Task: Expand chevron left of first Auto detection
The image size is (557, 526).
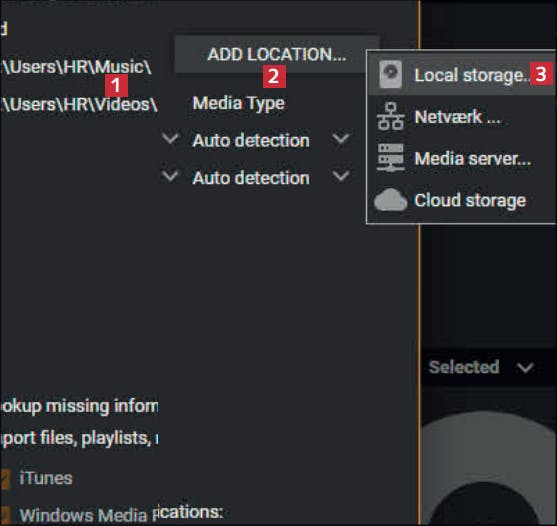Action: [x=170, y=138]
